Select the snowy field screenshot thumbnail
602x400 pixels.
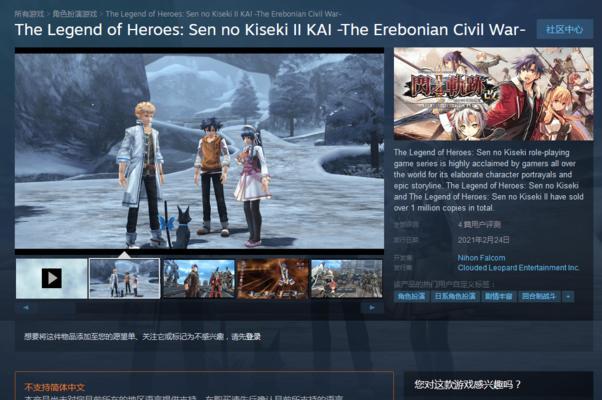(x=124, y=278)
